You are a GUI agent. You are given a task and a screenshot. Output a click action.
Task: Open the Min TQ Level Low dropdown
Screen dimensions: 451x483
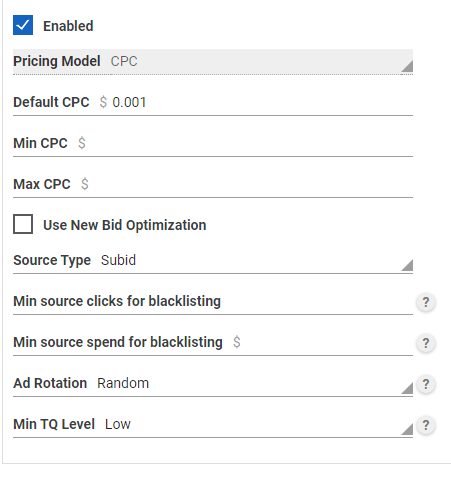213,425
